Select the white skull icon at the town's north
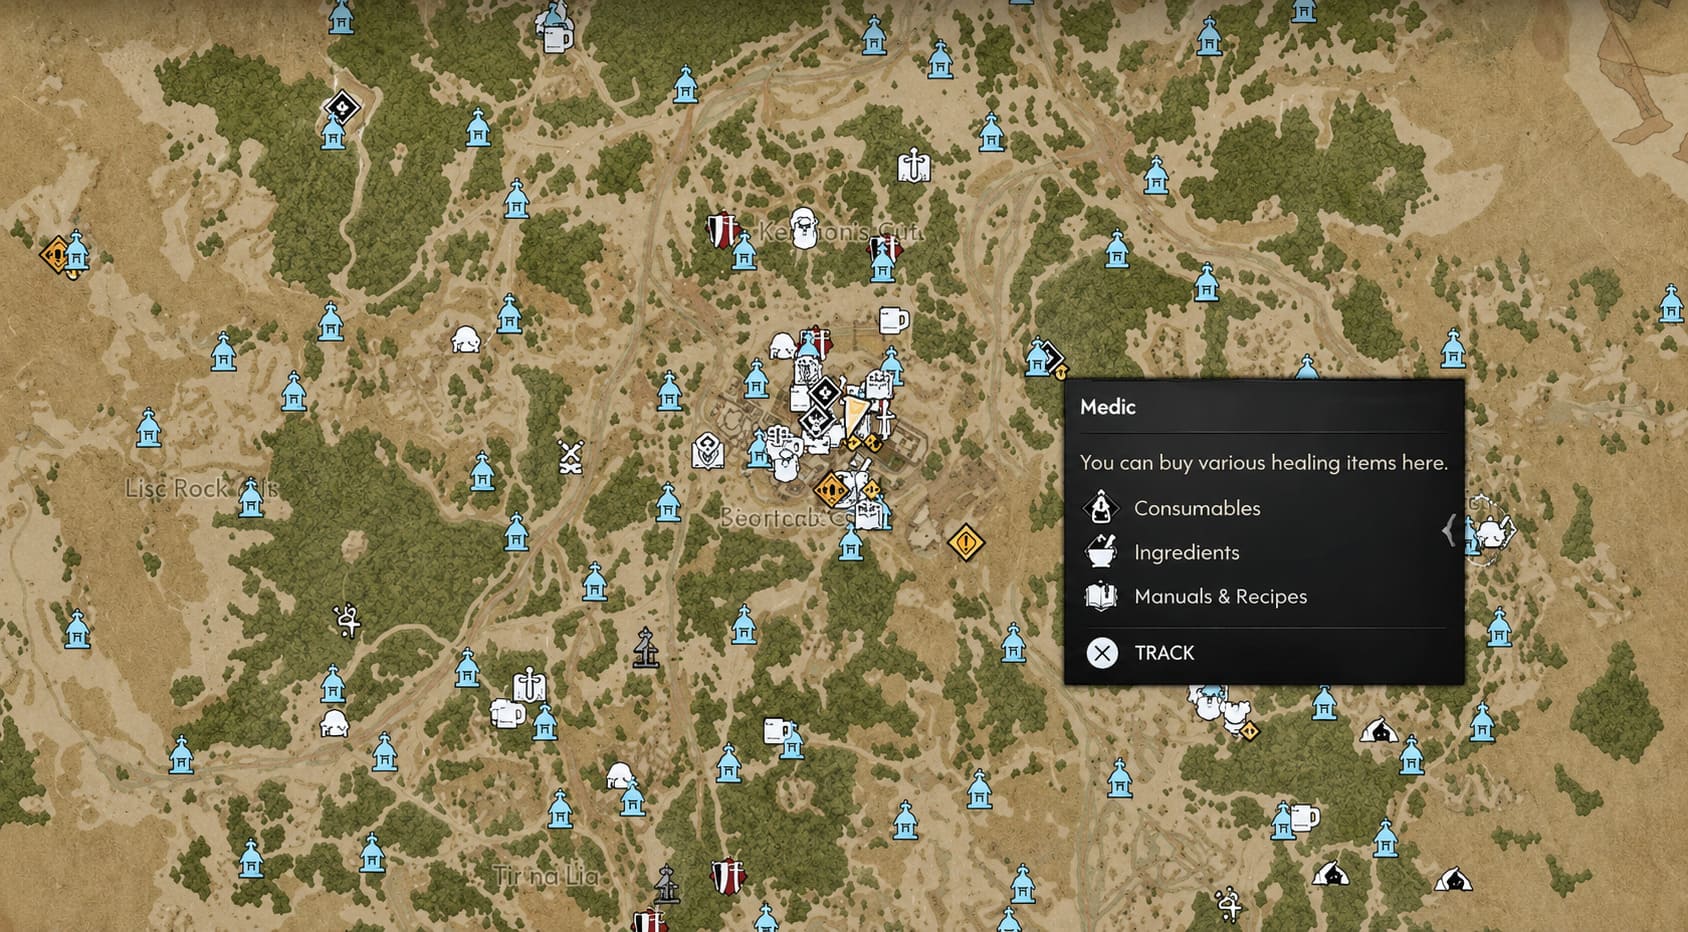The width and height of the screenshot is (1688, 932). [783, 346]
